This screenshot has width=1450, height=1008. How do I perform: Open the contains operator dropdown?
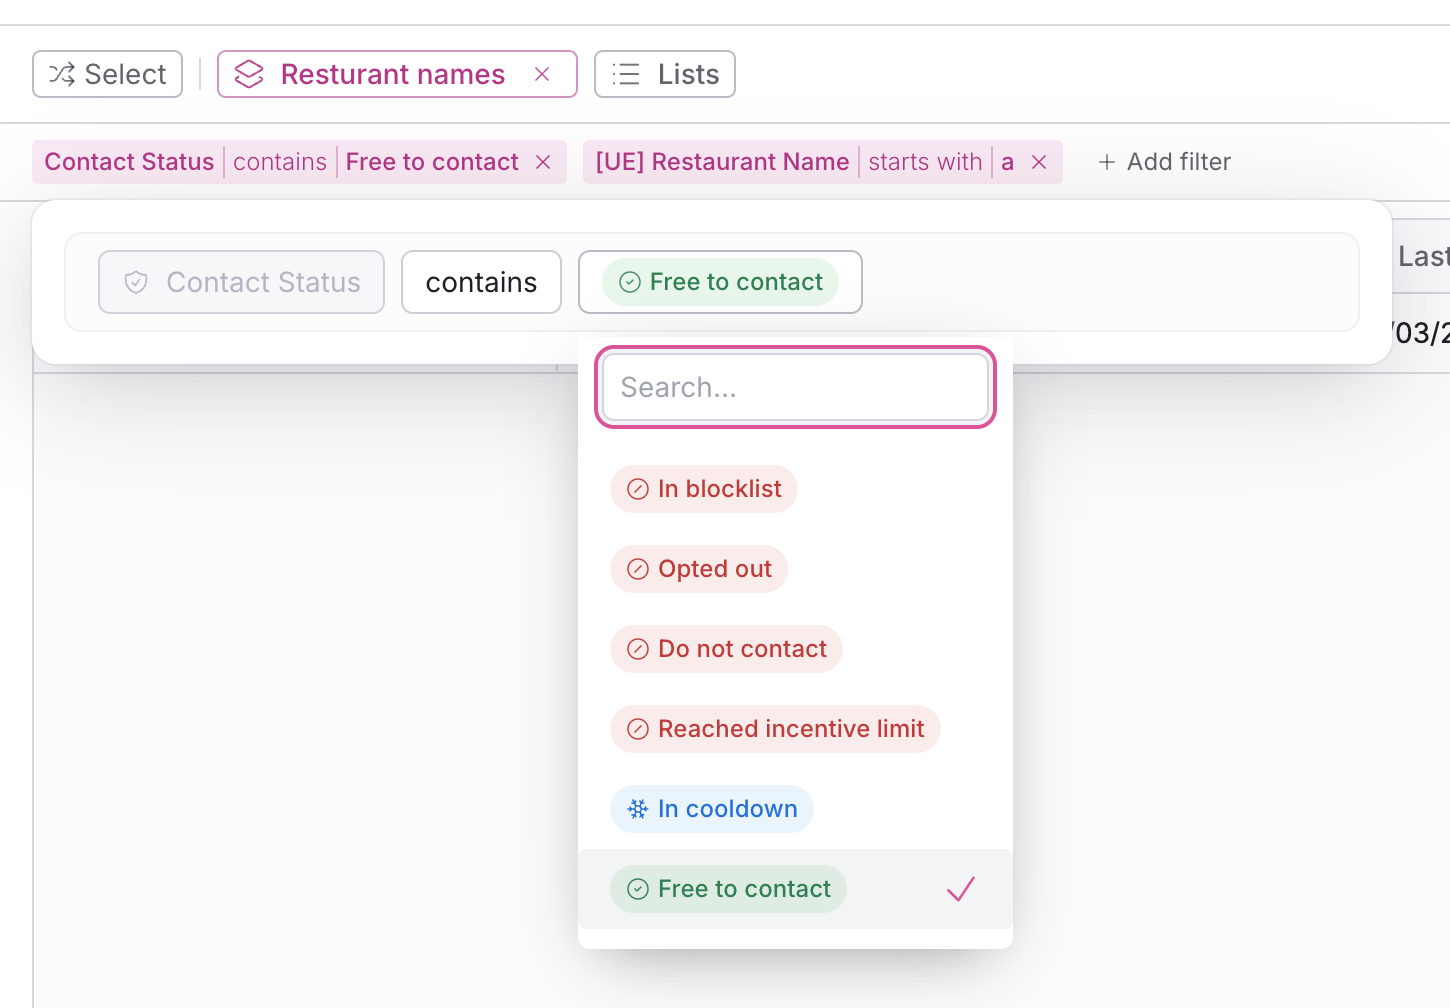point(481,282)
